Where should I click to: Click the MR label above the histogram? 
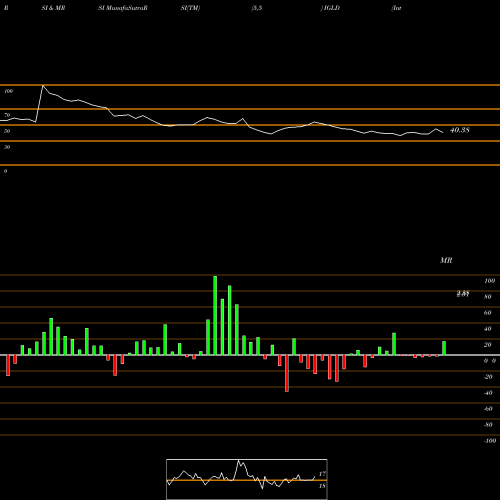(x=446, y=260)
